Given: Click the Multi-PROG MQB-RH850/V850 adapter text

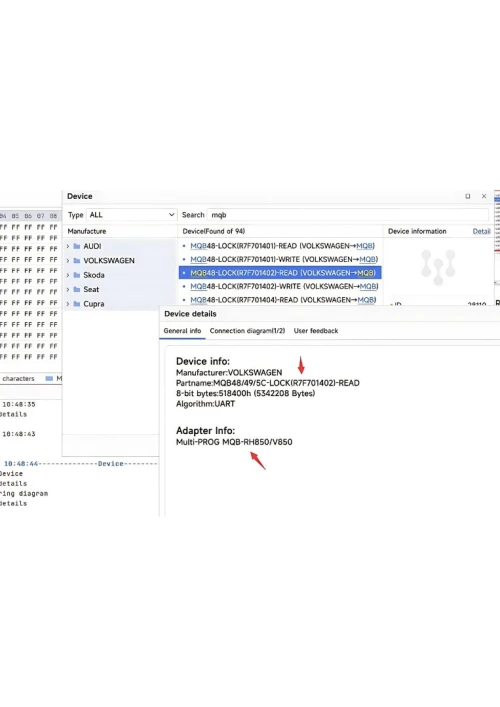Looking at the screenshot, I should point(234,442).
